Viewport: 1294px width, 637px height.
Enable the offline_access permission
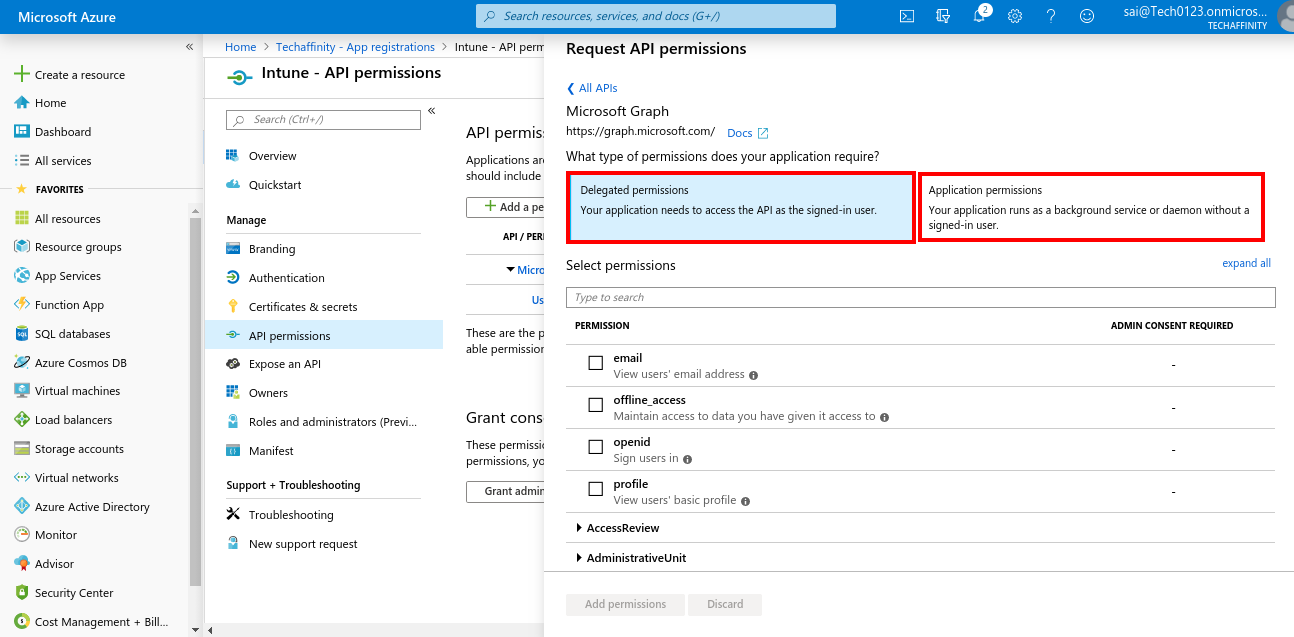tap(595, 404)
